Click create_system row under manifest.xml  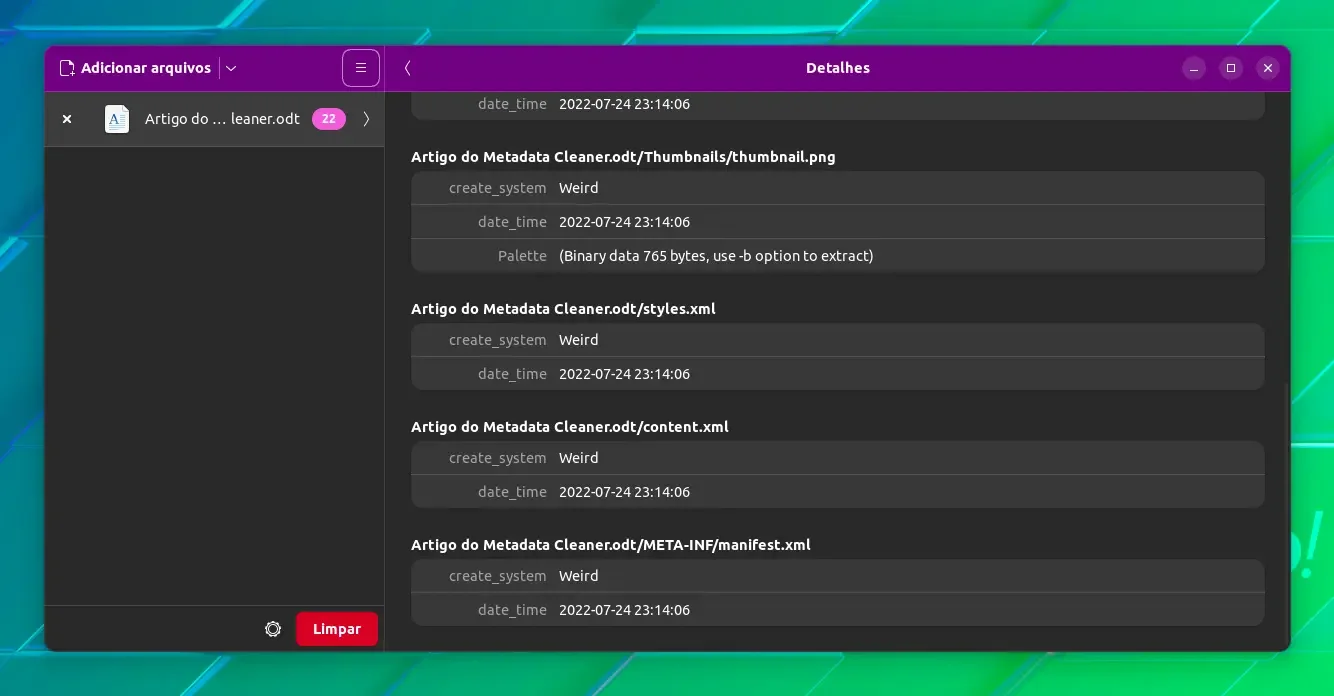click(x=838, y=576)
